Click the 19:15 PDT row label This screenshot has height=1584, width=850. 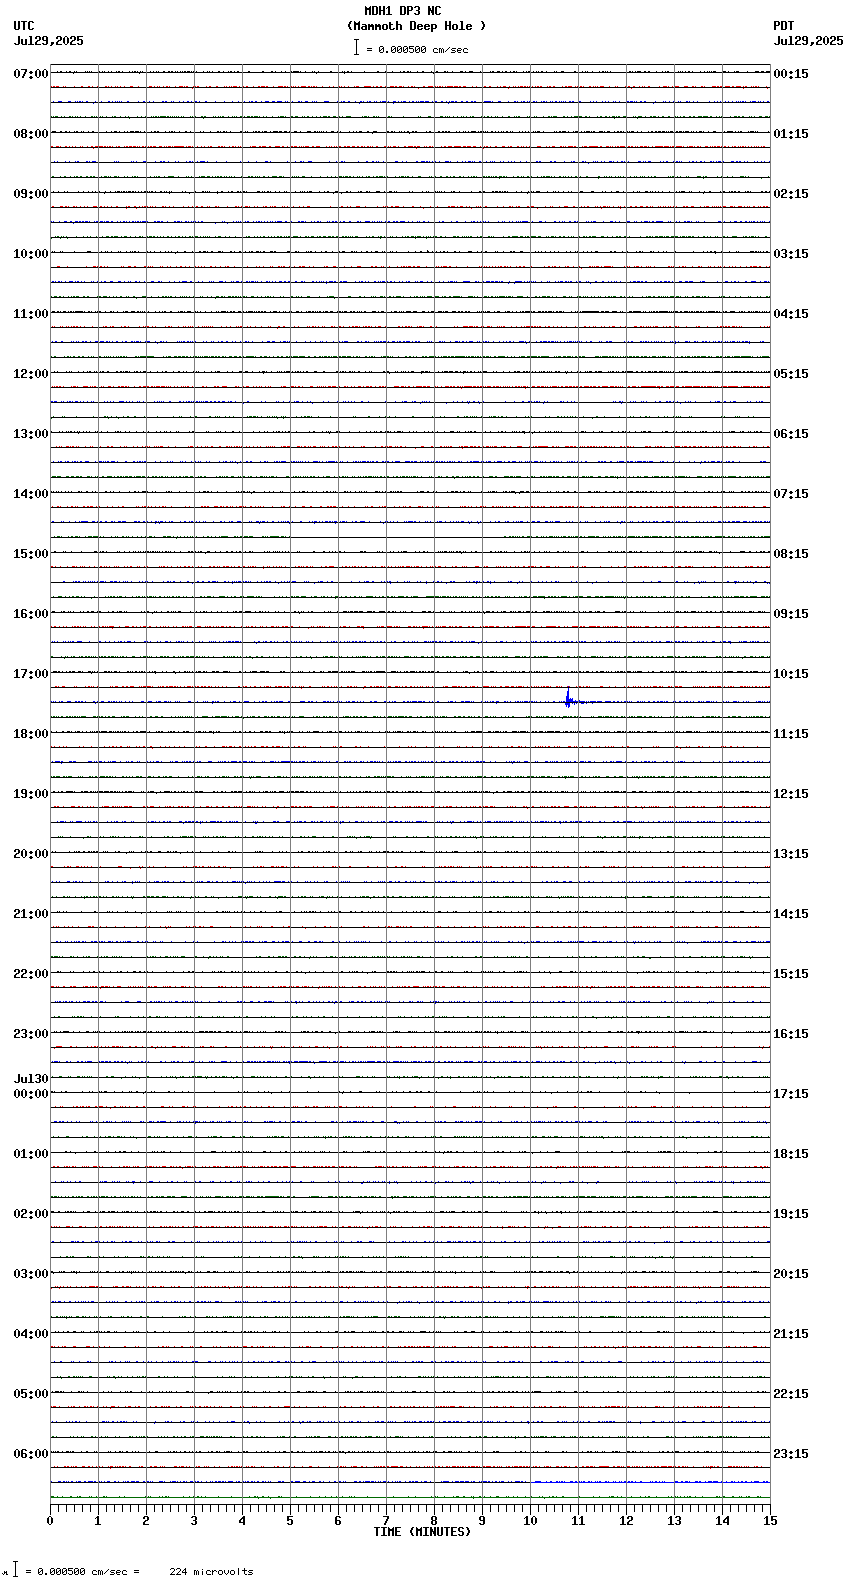coord(791,1214)
